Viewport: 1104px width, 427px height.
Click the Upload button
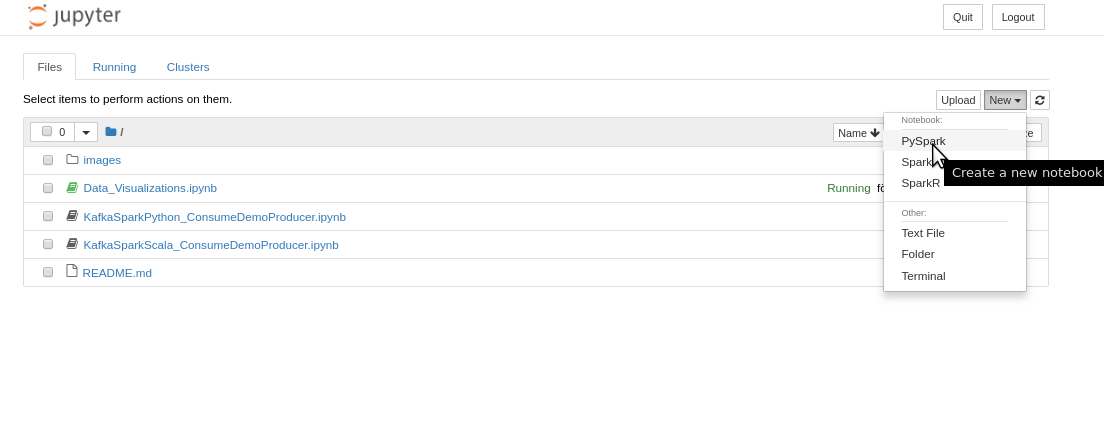click(x=958, y=100)
